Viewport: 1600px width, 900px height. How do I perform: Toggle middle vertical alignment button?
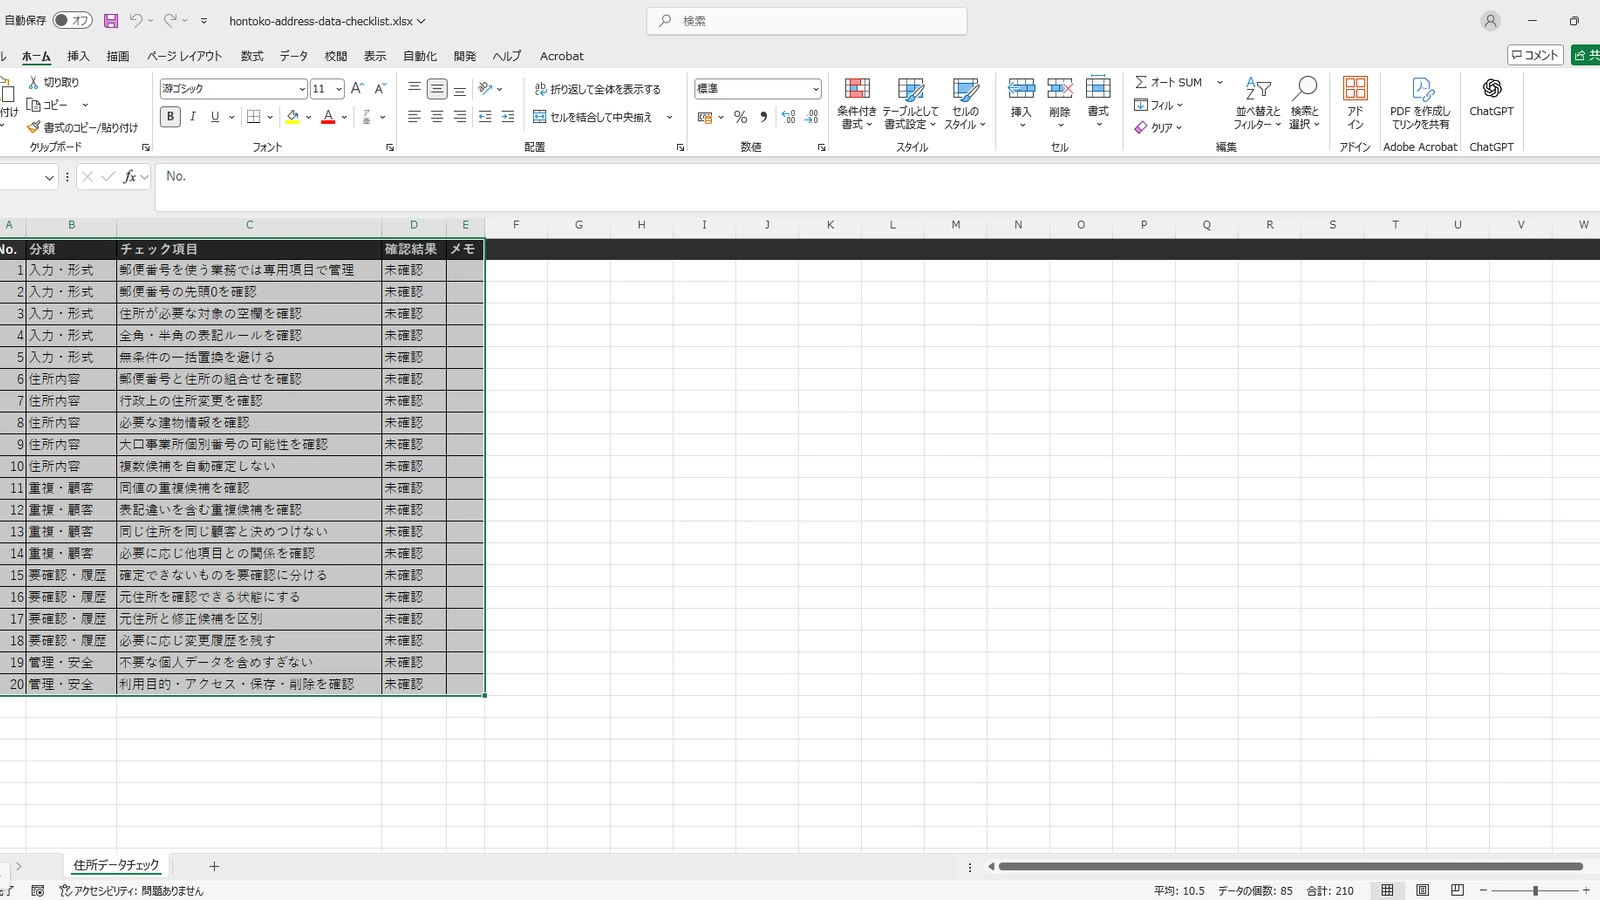(437, 89)
